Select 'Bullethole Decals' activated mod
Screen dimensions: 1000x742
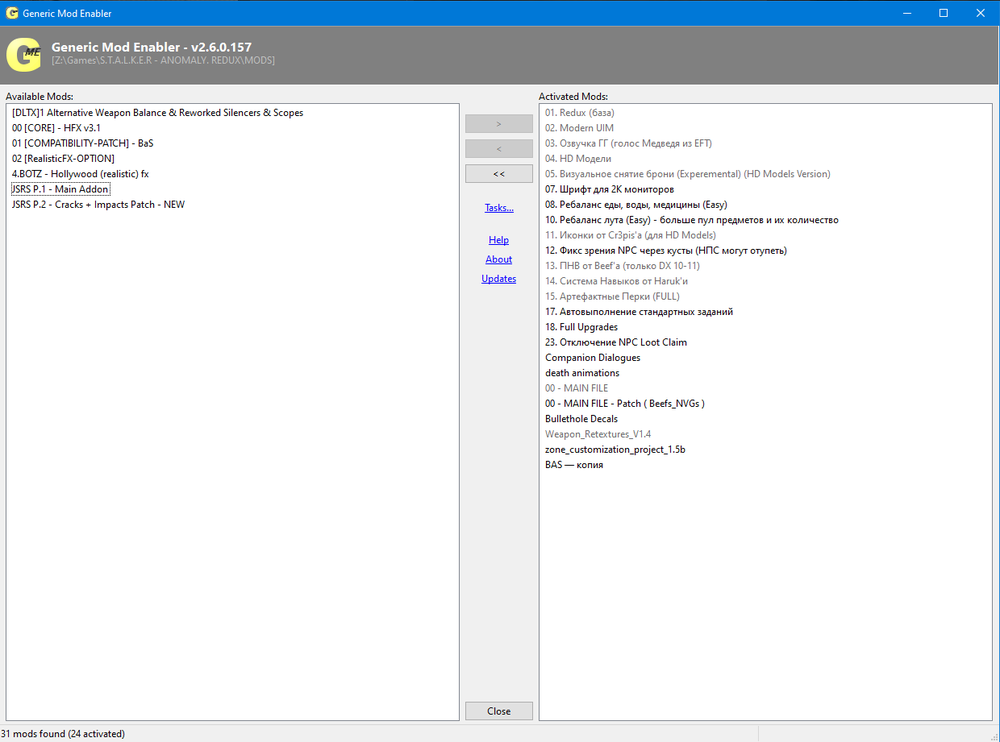[581, 419]
